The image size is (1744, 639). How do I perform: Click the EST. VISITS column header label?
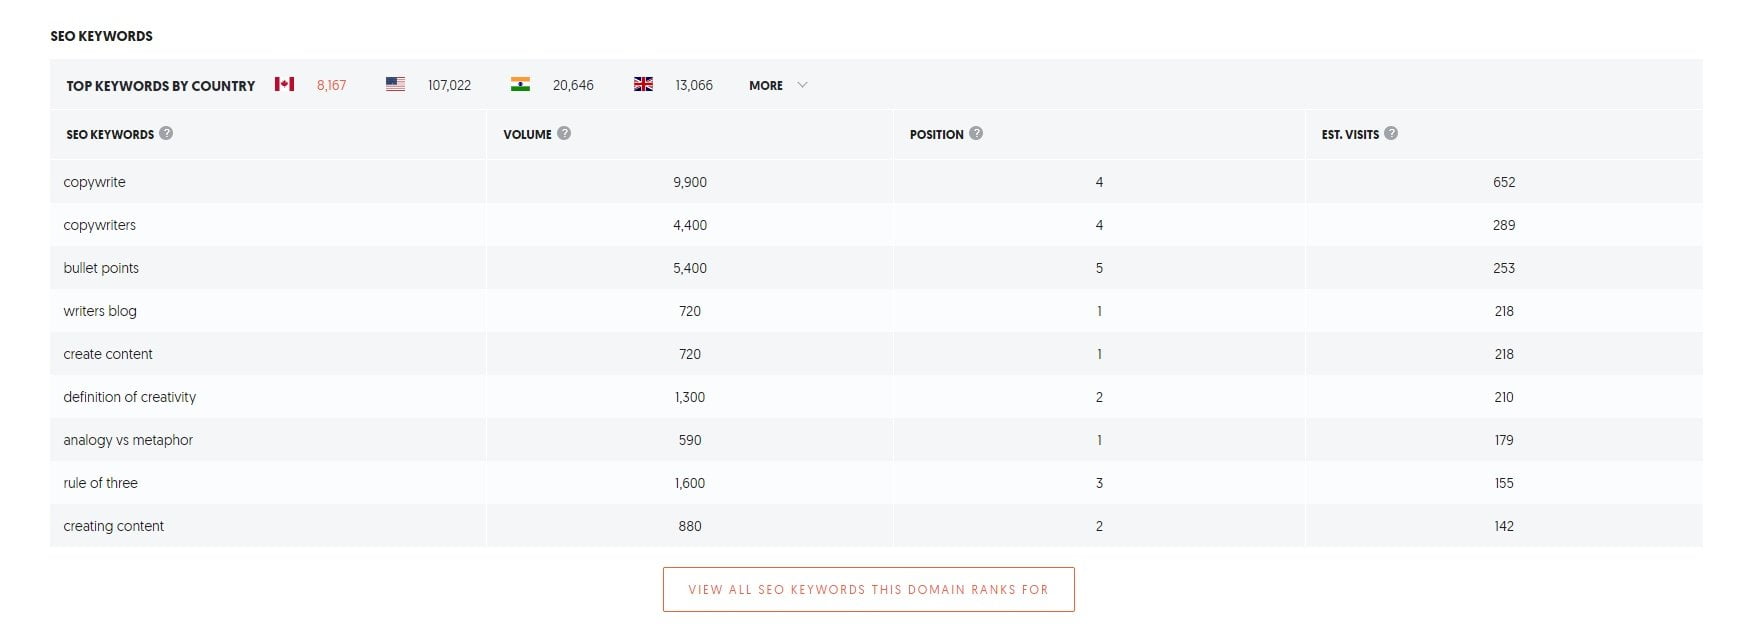(1350, 134)
